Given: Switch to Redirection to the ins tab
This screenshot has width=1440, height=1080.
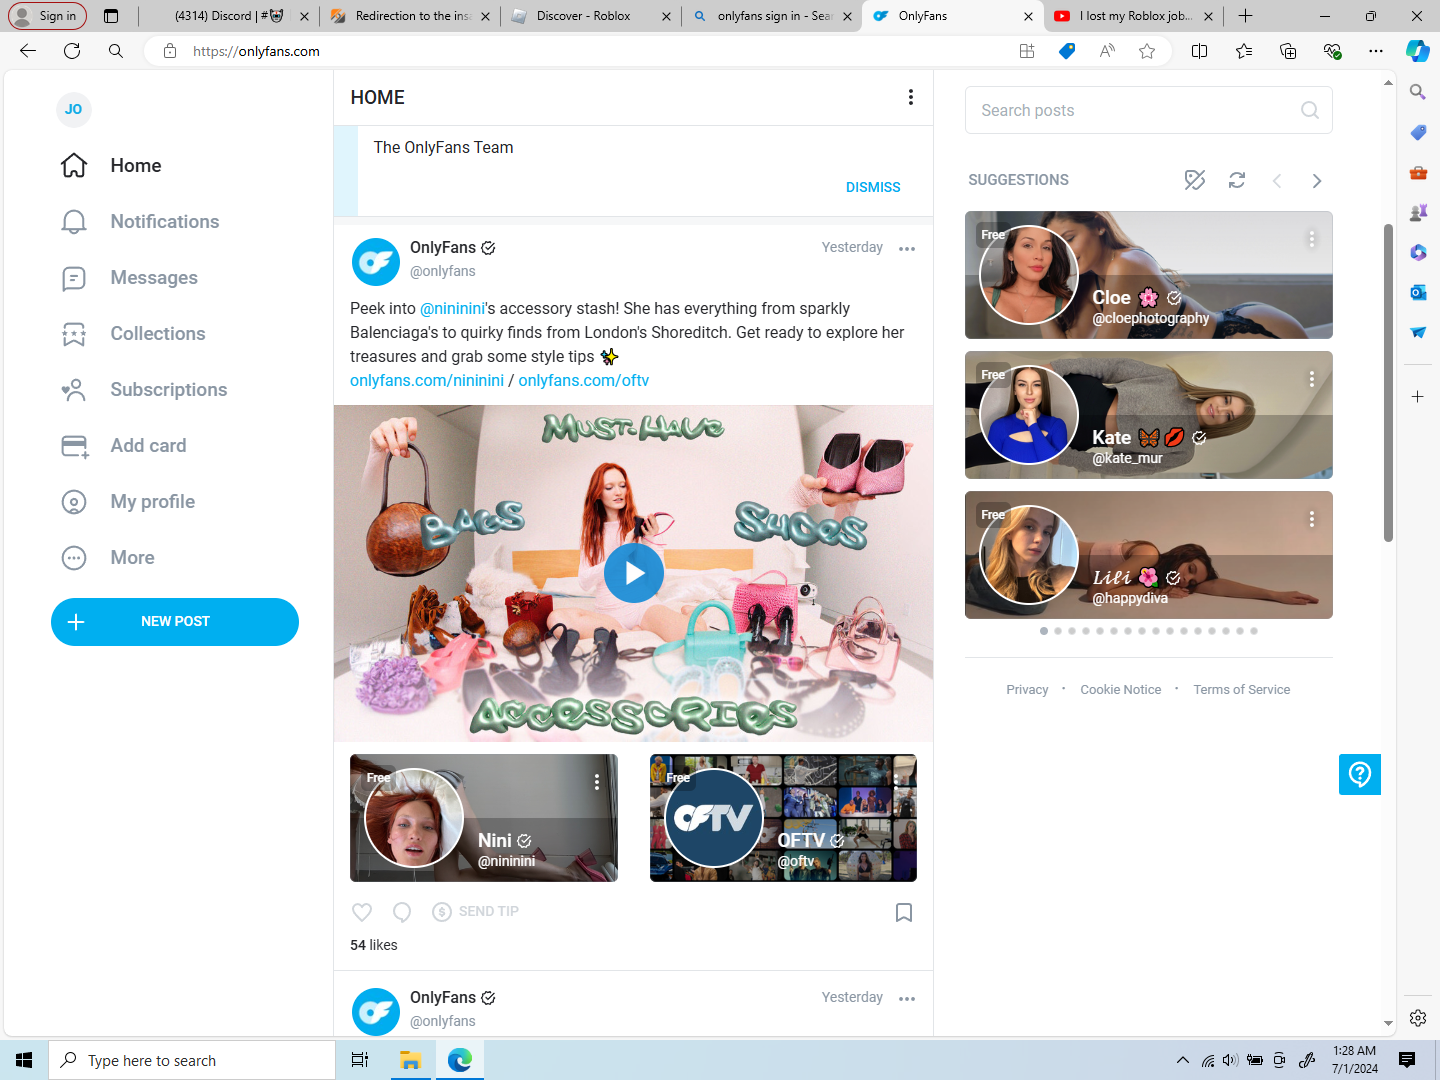Looking at the screenshot, I should point(411,16).
